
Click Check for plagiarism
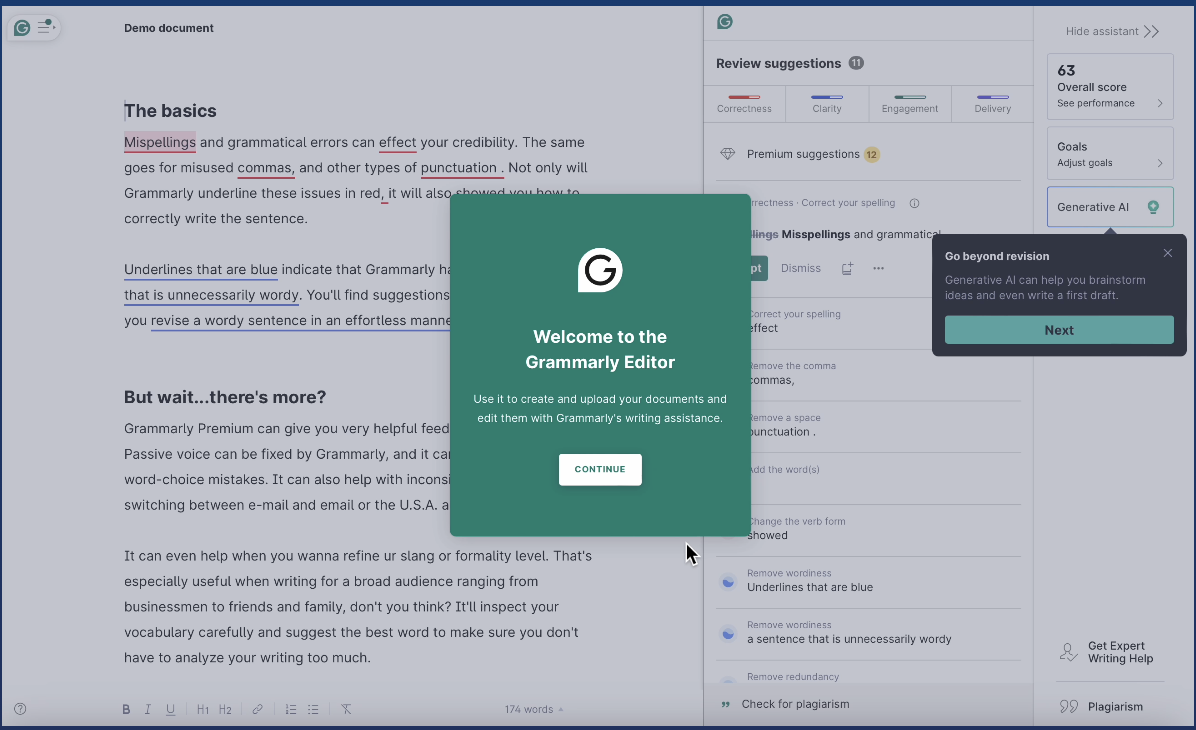pyautogui.click(x=795, y=704)
